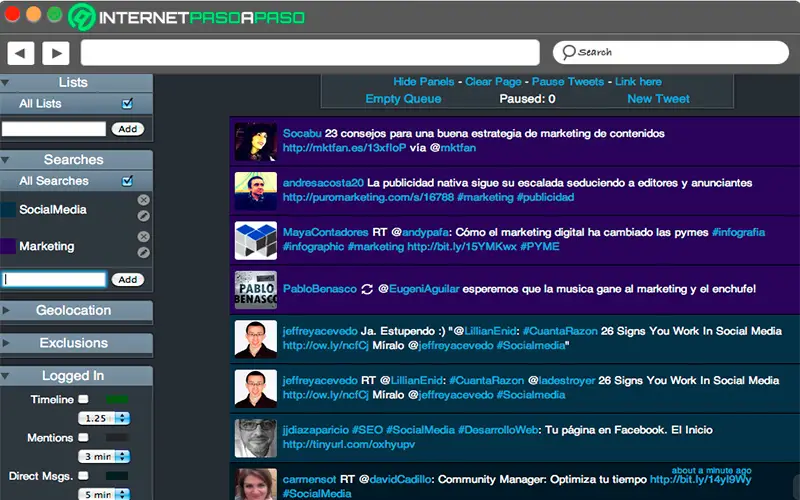Click the Add button under Lists
800x500 pixels.
128,129
